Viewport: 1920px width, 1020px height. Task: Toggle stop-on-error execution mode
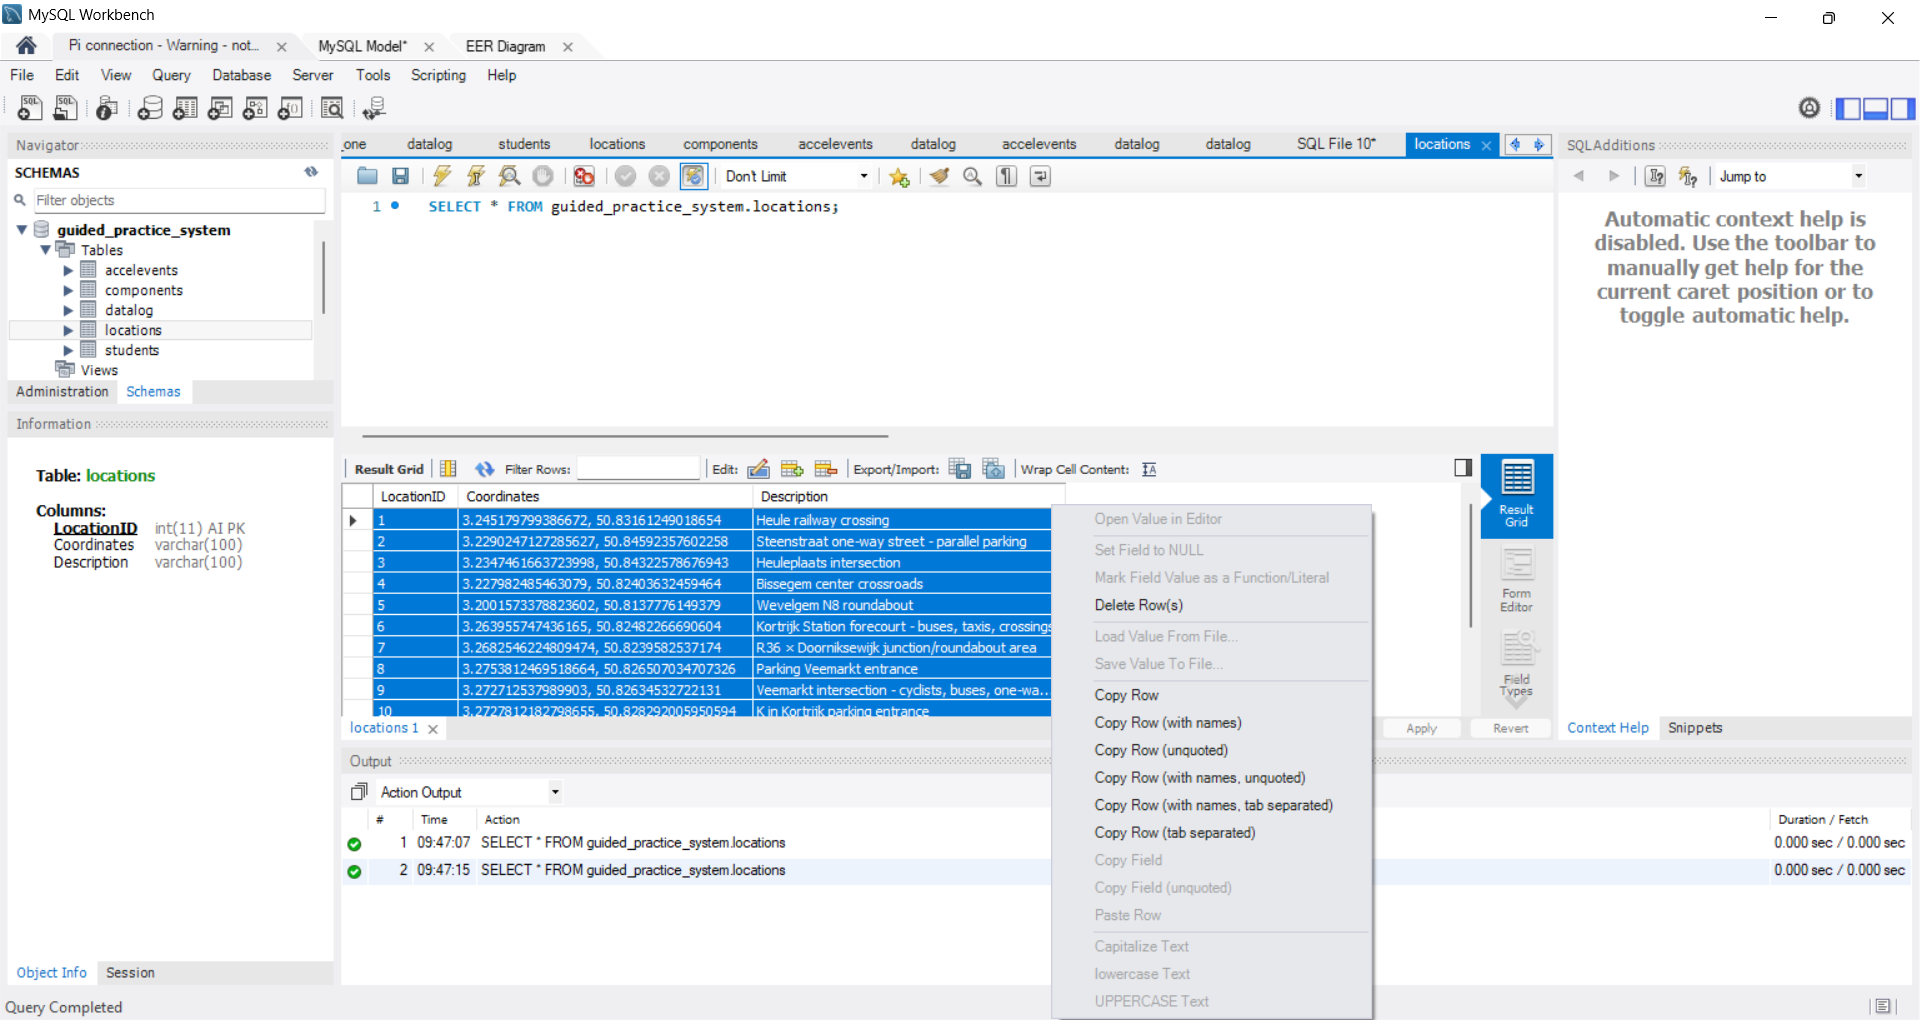(x=584, y=176)
